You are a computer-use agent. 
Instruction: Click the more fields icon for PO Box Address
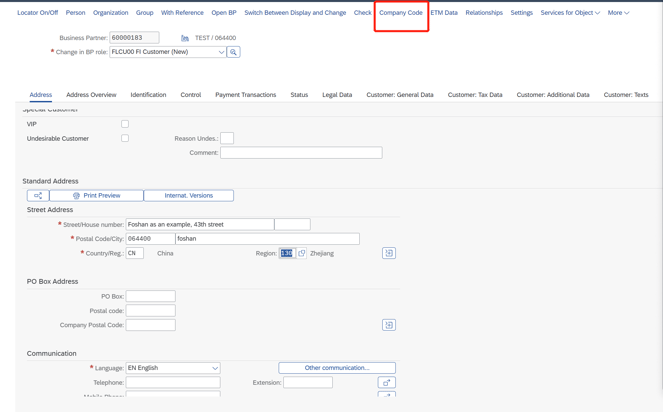(x=389, y=325)
